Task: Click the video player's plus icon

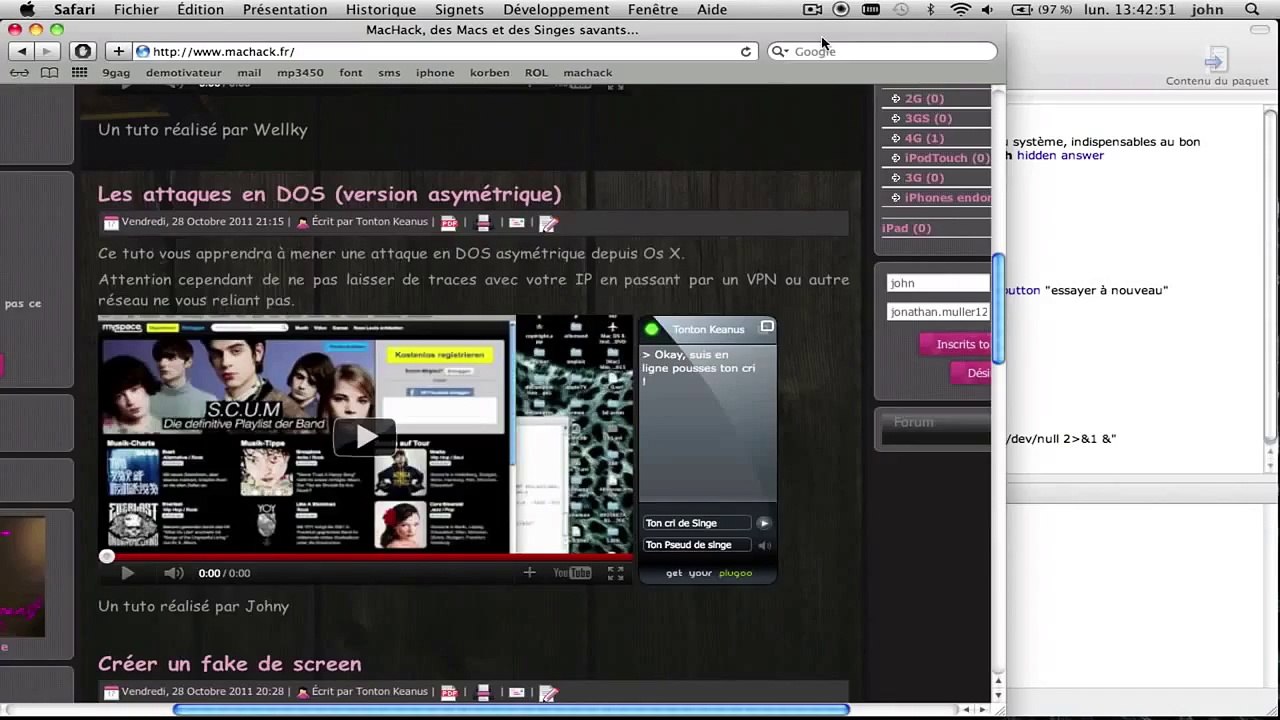Action: tap(529, 573)
